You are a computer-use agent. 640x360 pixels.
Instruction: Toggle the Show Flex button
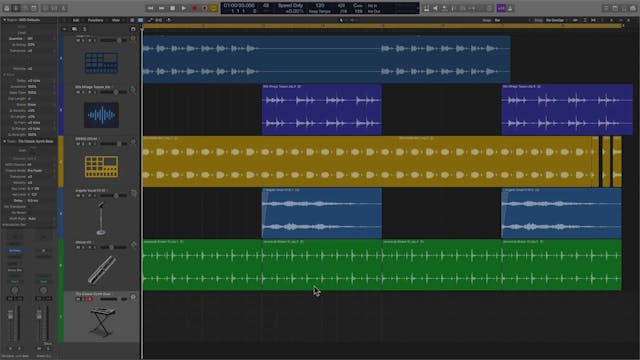[159, 20]
